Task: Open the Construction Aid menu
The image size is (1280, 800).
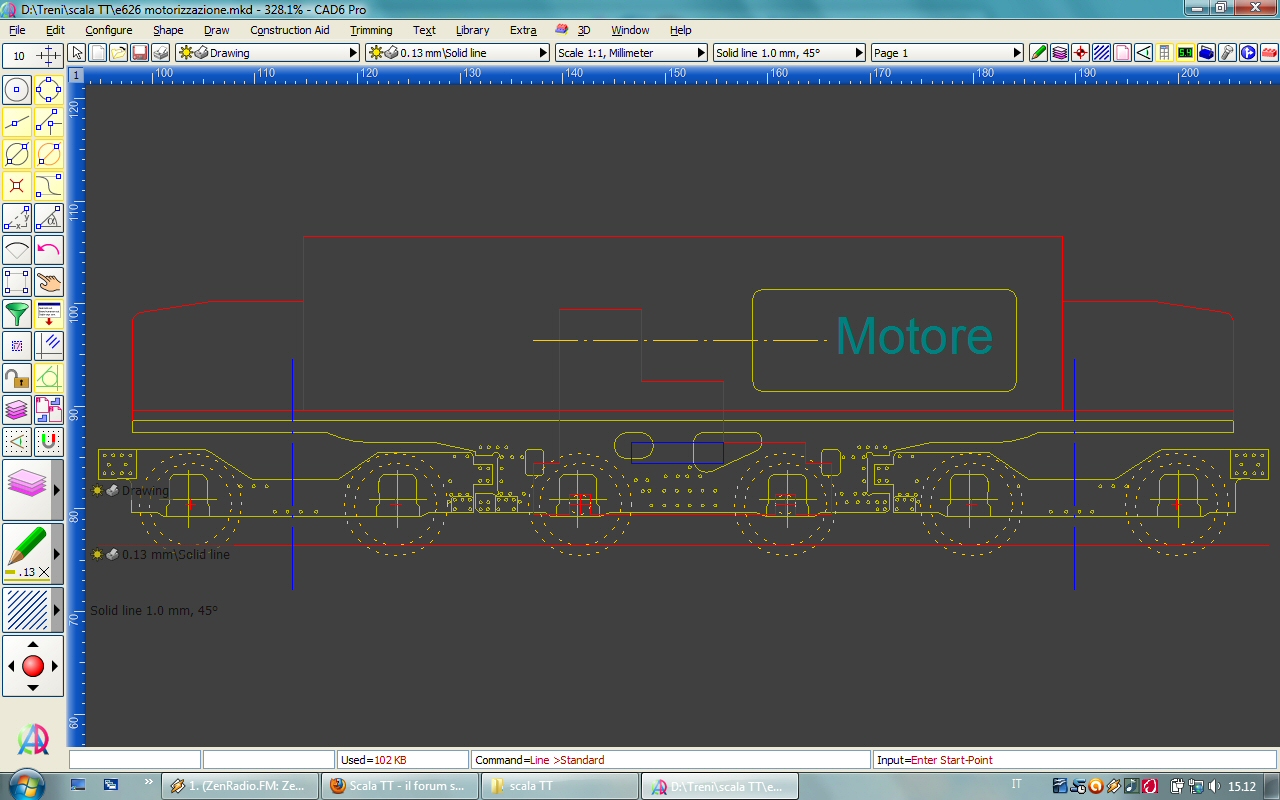Action: tap(289, 30)
